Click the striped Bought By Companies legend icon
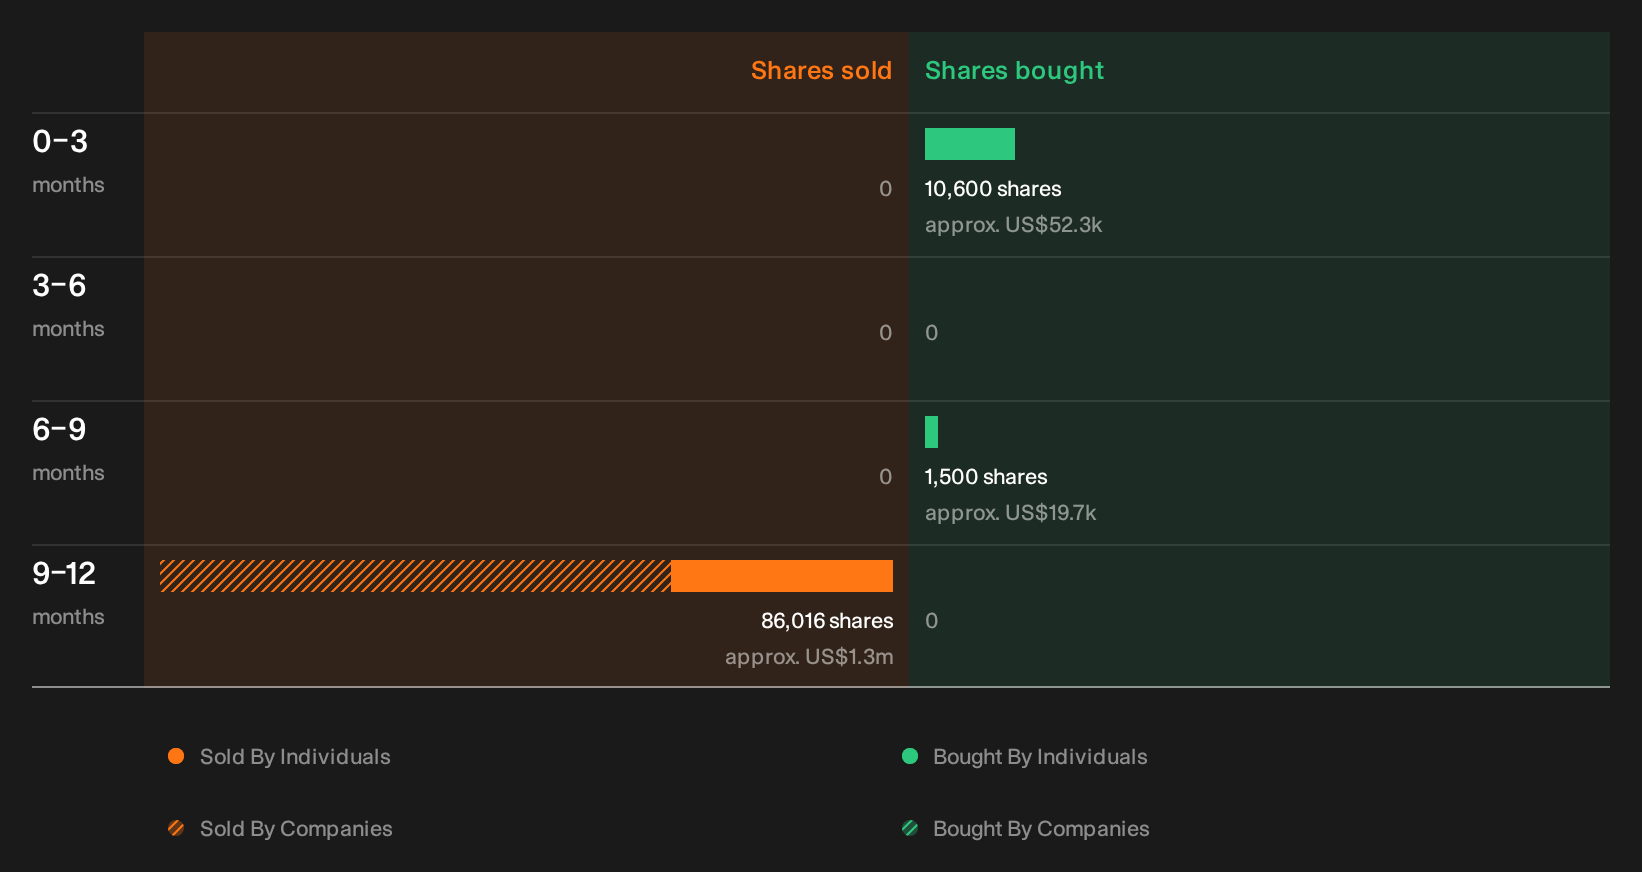Image resolution: width=1642 pixels, height=872 pixels. tap(910, 828)
